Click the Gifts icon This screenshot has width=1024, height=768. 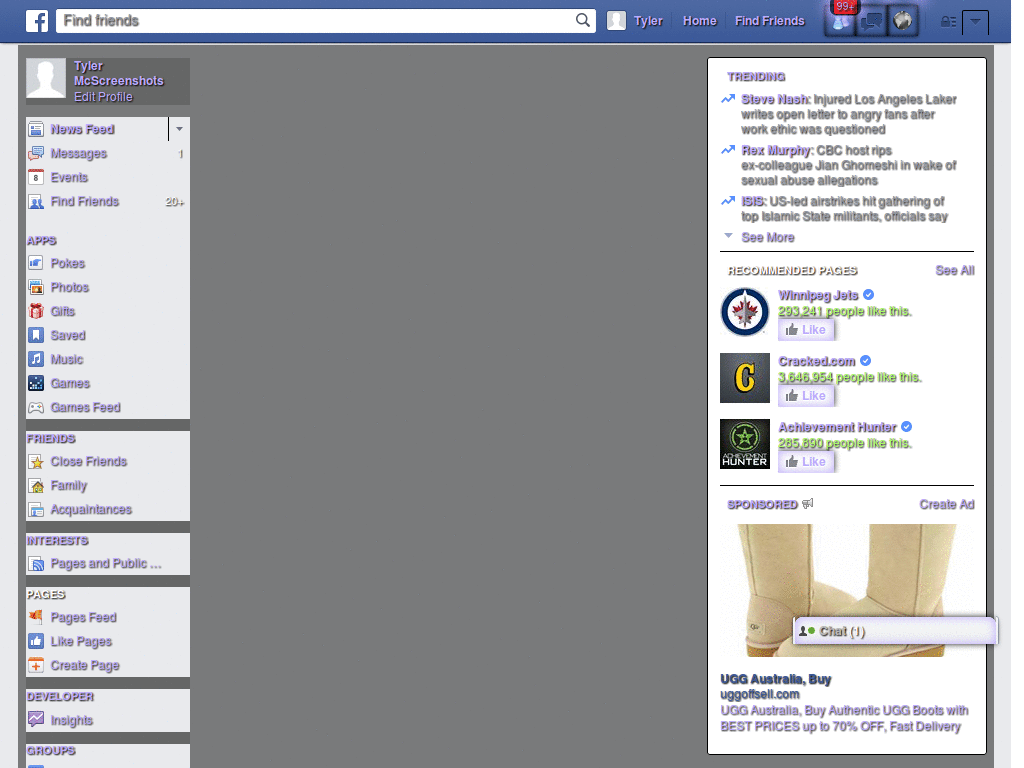(x=36, y=311)
